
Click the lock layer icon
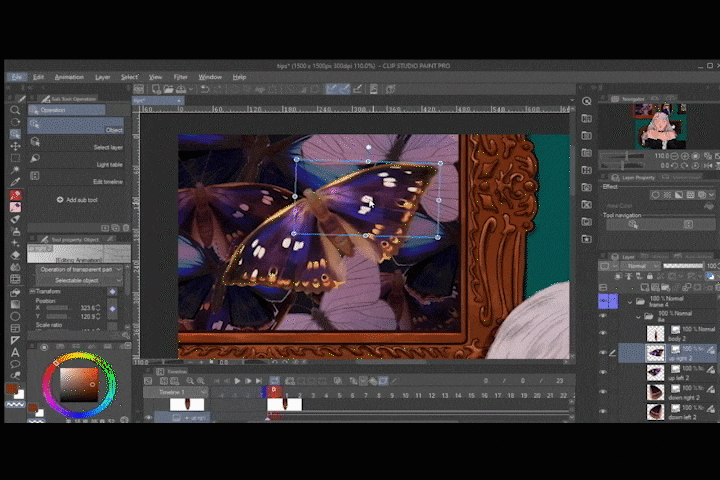point(649,276)
